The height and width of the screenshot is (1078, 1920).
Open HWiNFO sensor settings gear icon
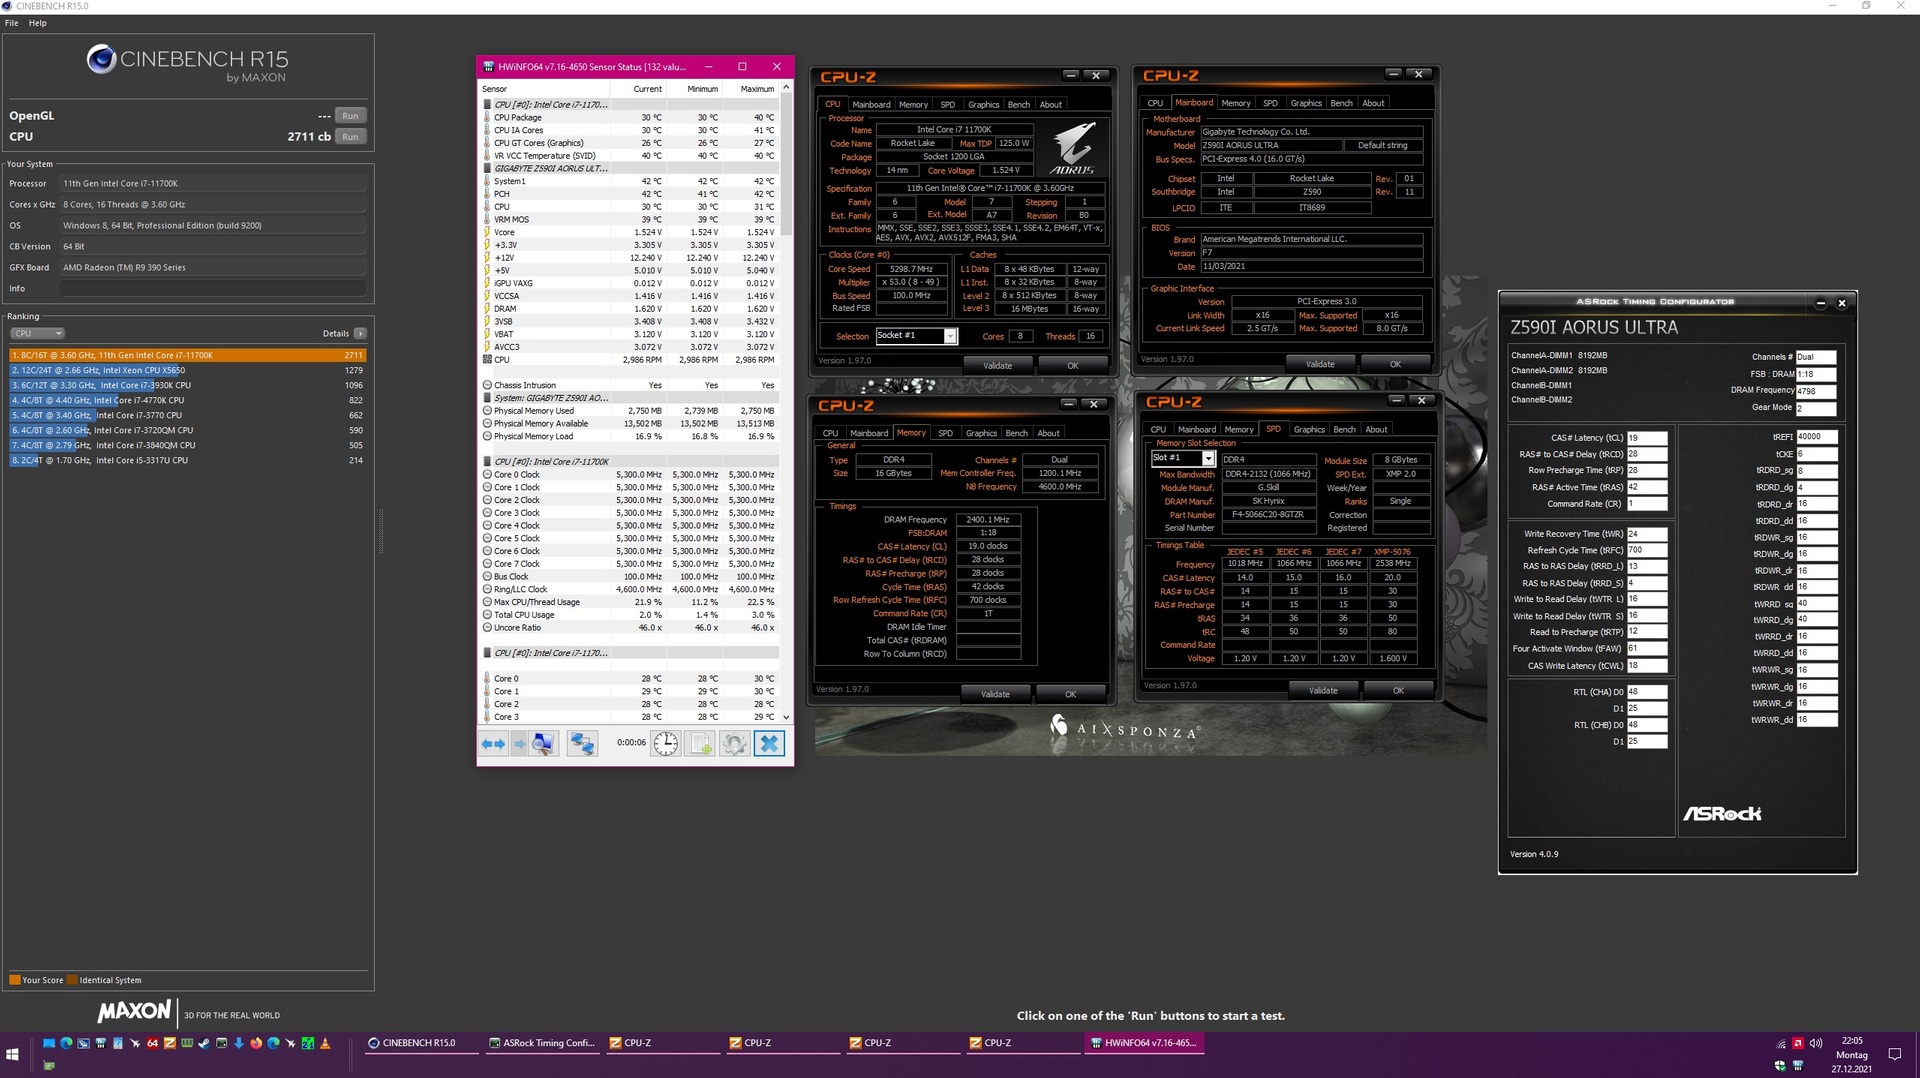click(735, 743)
